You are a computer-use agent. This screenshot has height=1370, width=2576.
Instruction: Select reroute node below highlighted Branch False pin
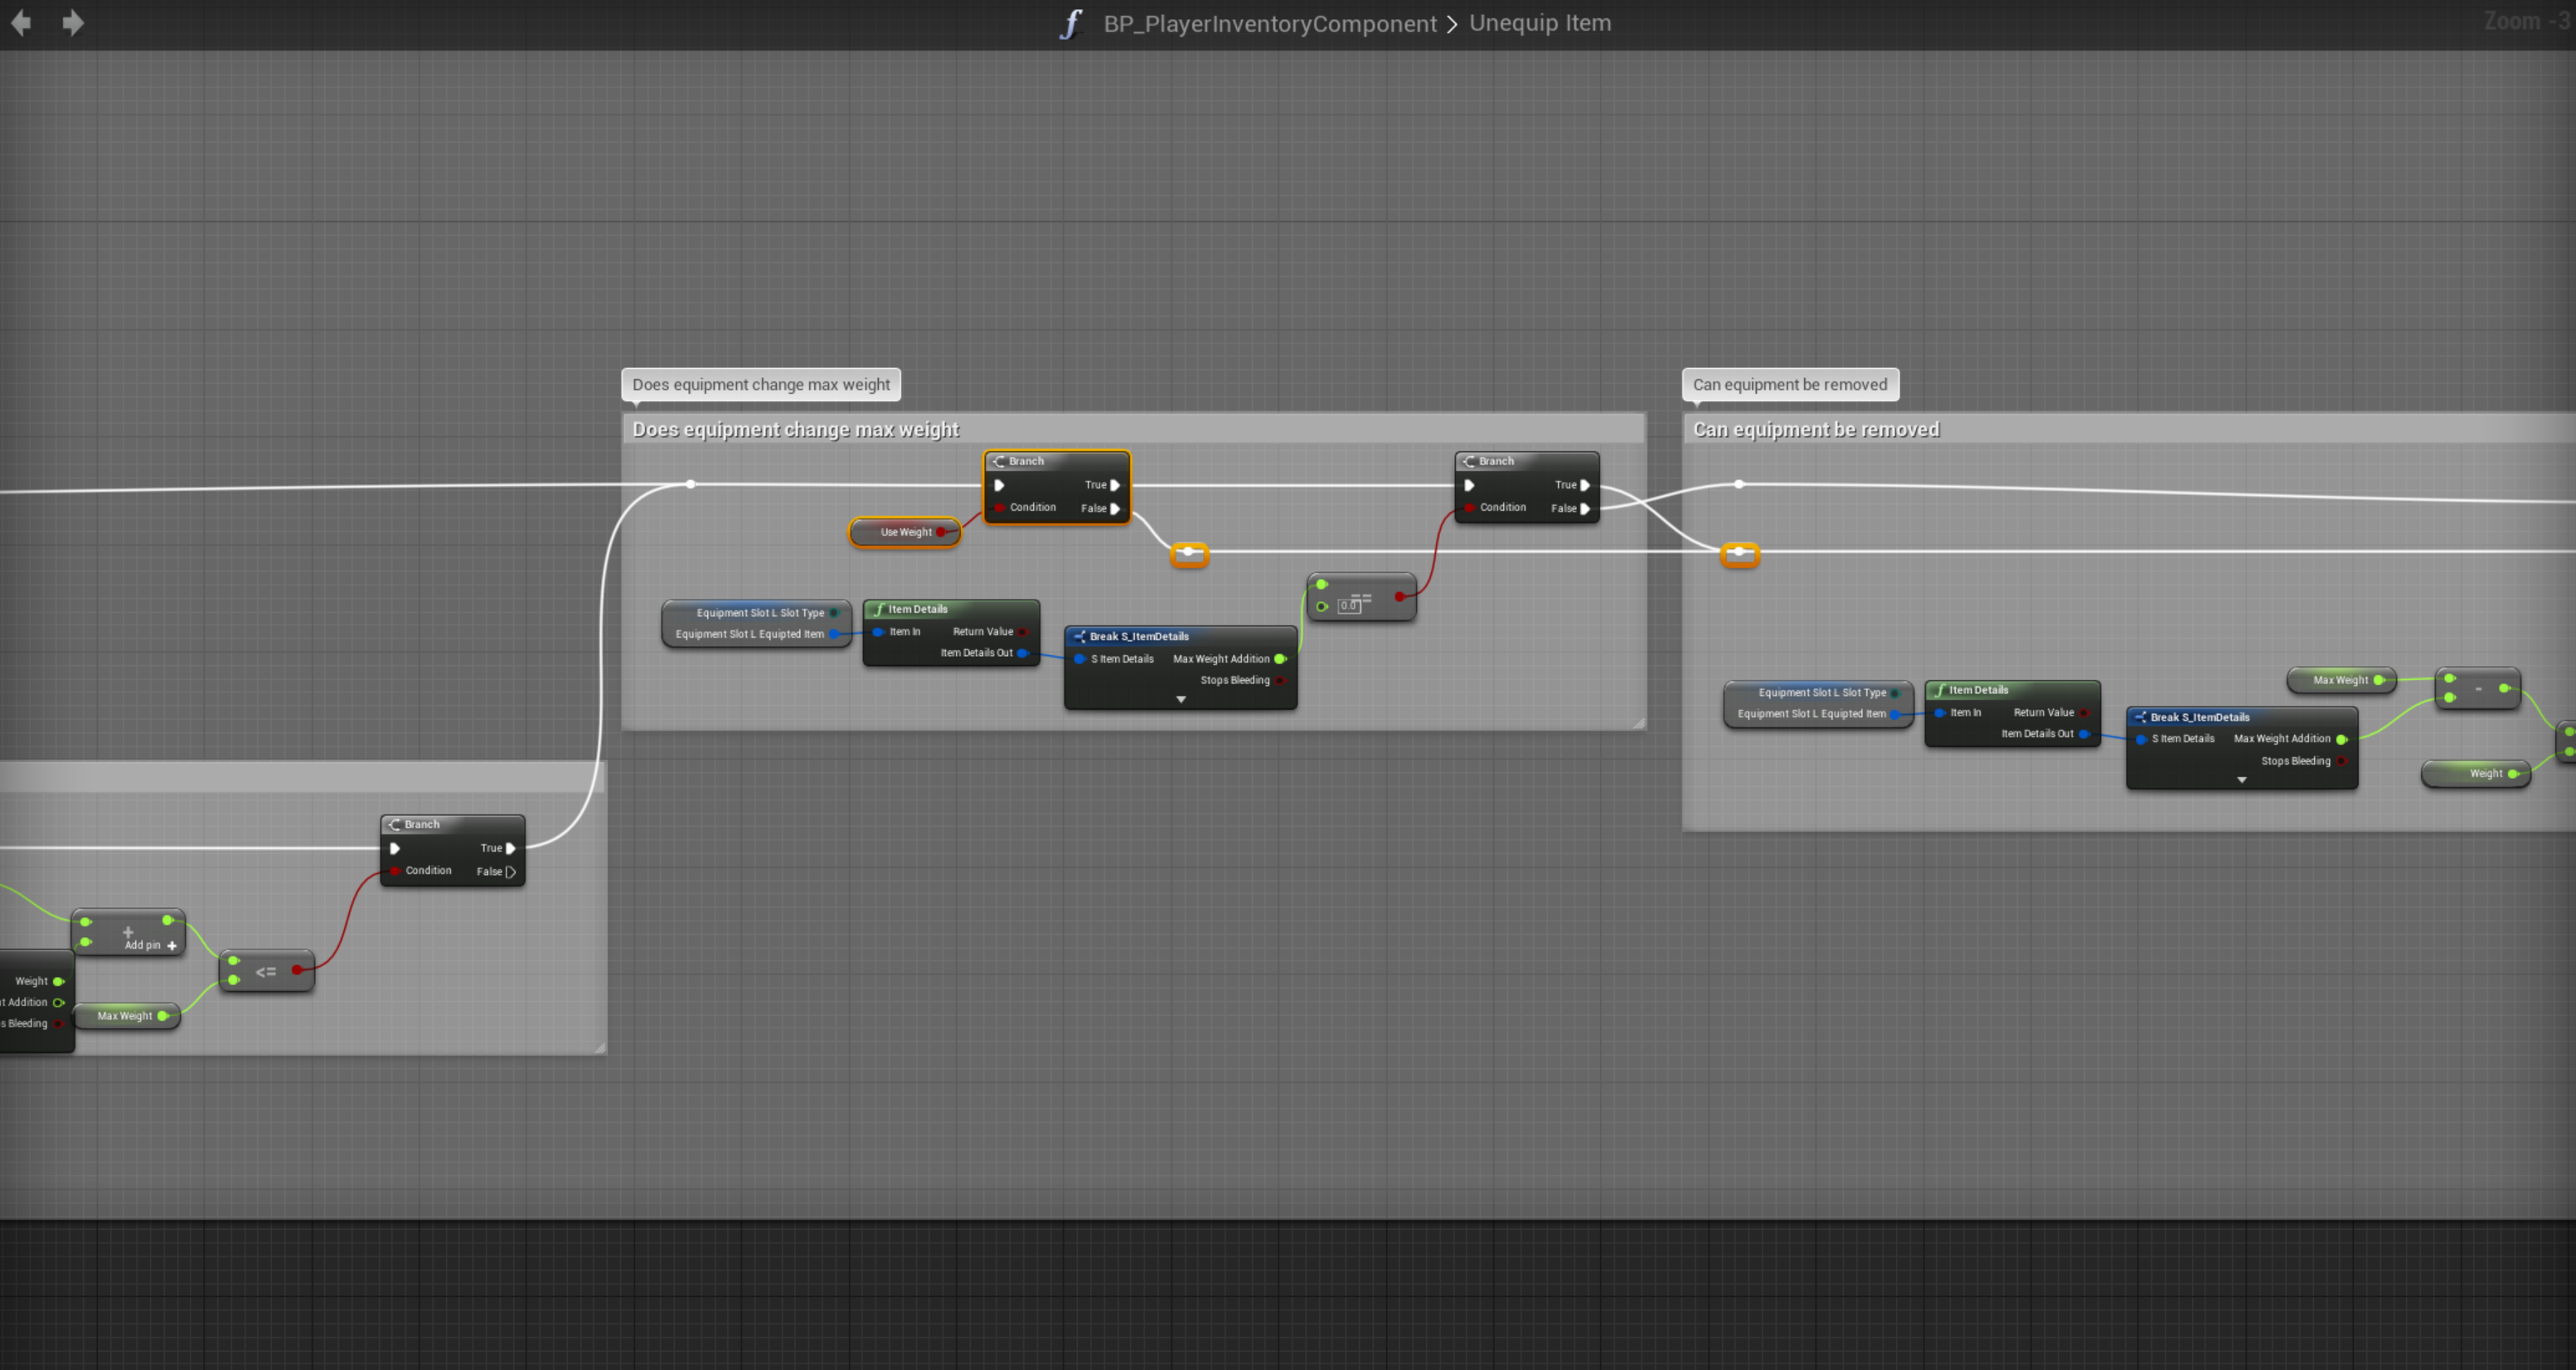click(x=1188, y=553)
